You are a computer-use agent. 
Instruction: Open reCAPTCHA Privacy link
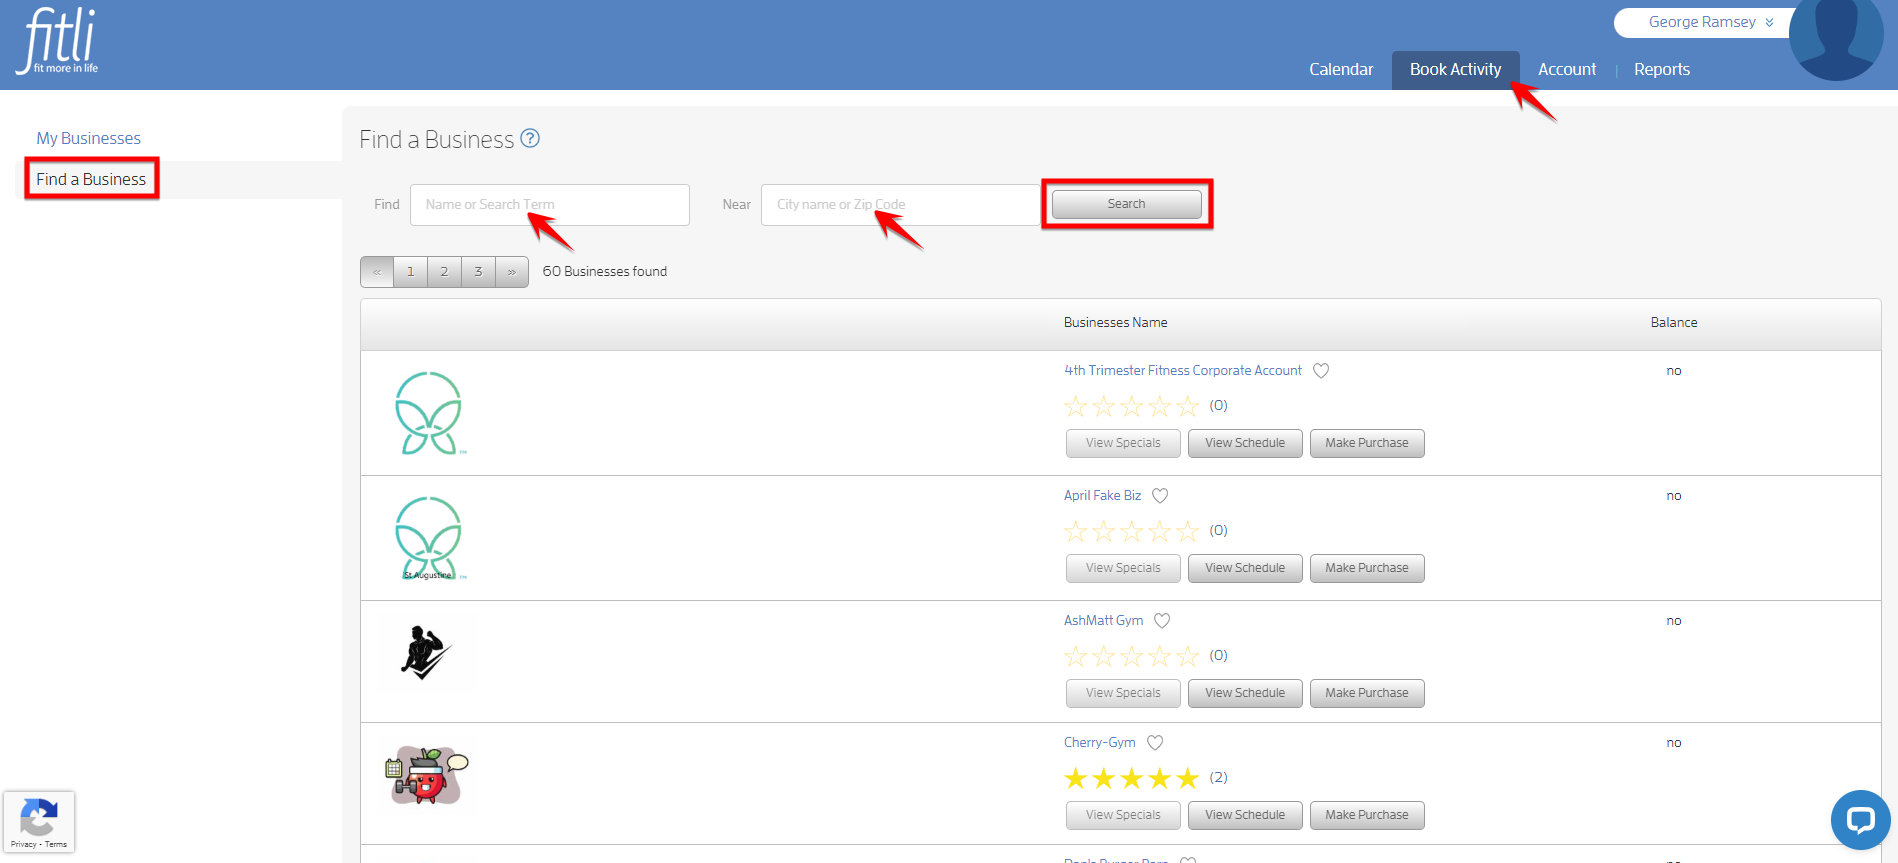(x=23, y=844)
